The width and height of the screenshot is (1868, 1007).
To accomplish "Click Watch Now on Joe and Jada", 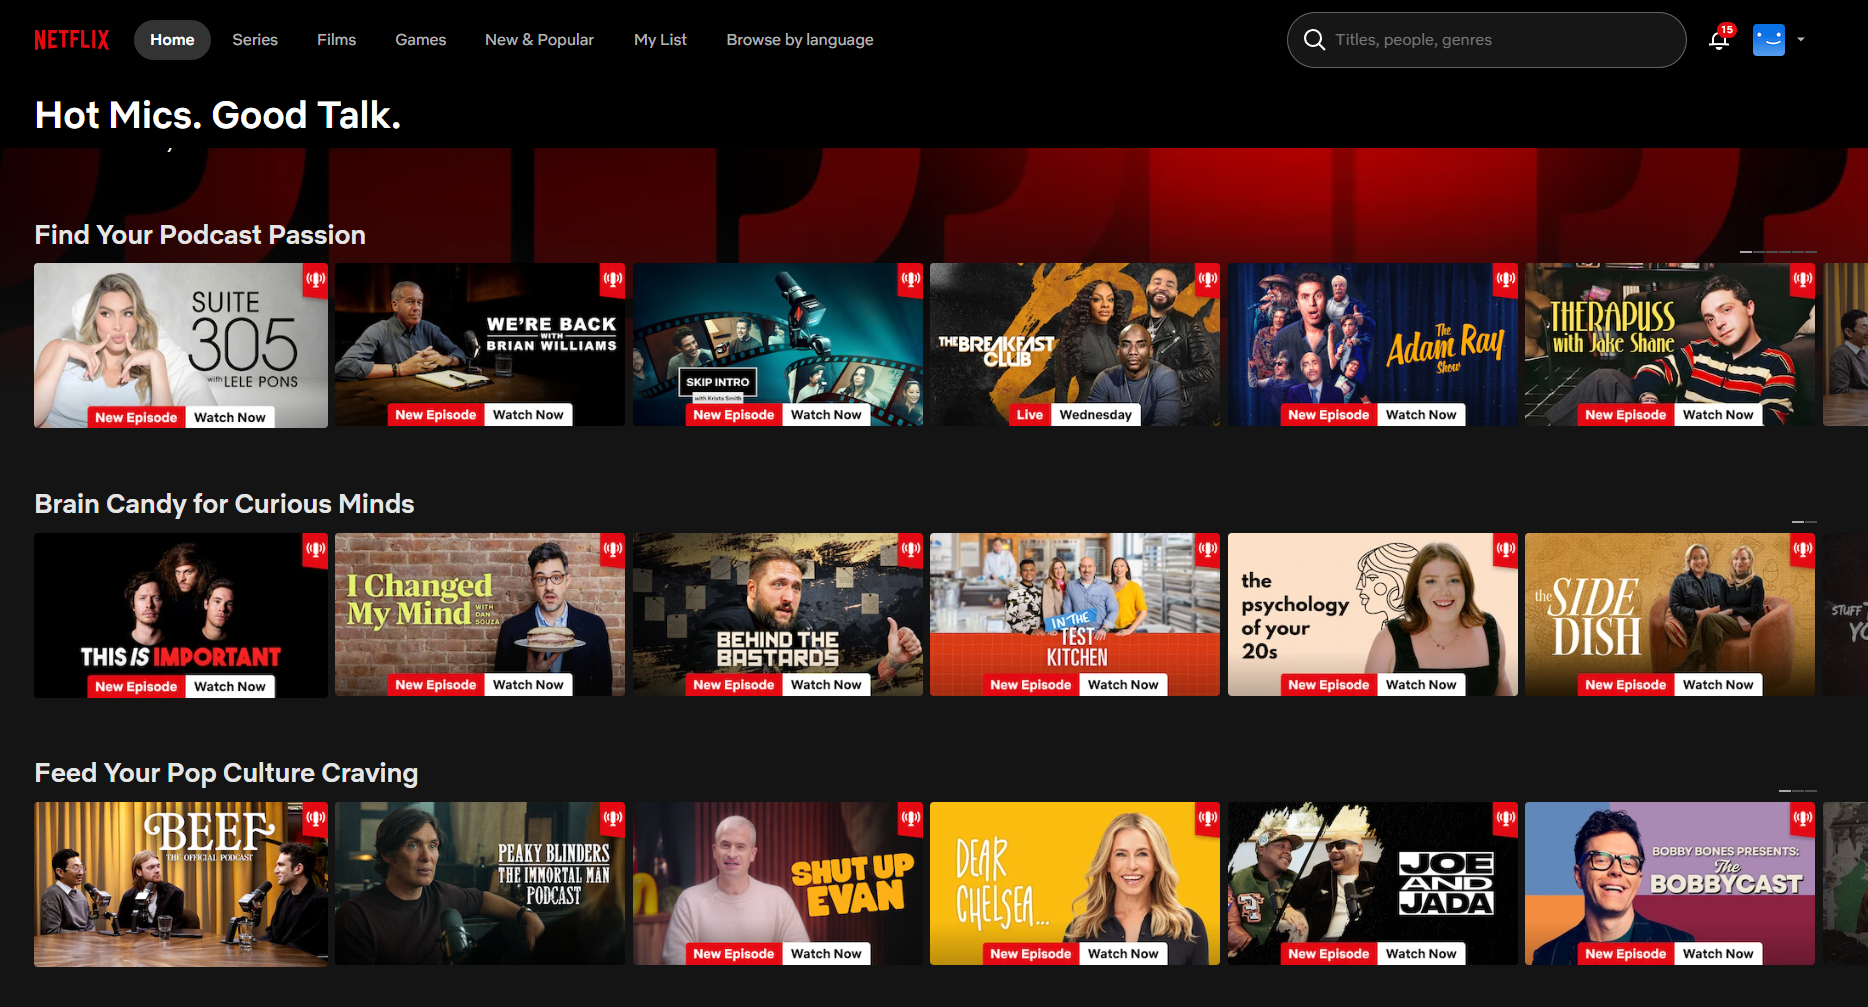I will tap(1421, 954).
